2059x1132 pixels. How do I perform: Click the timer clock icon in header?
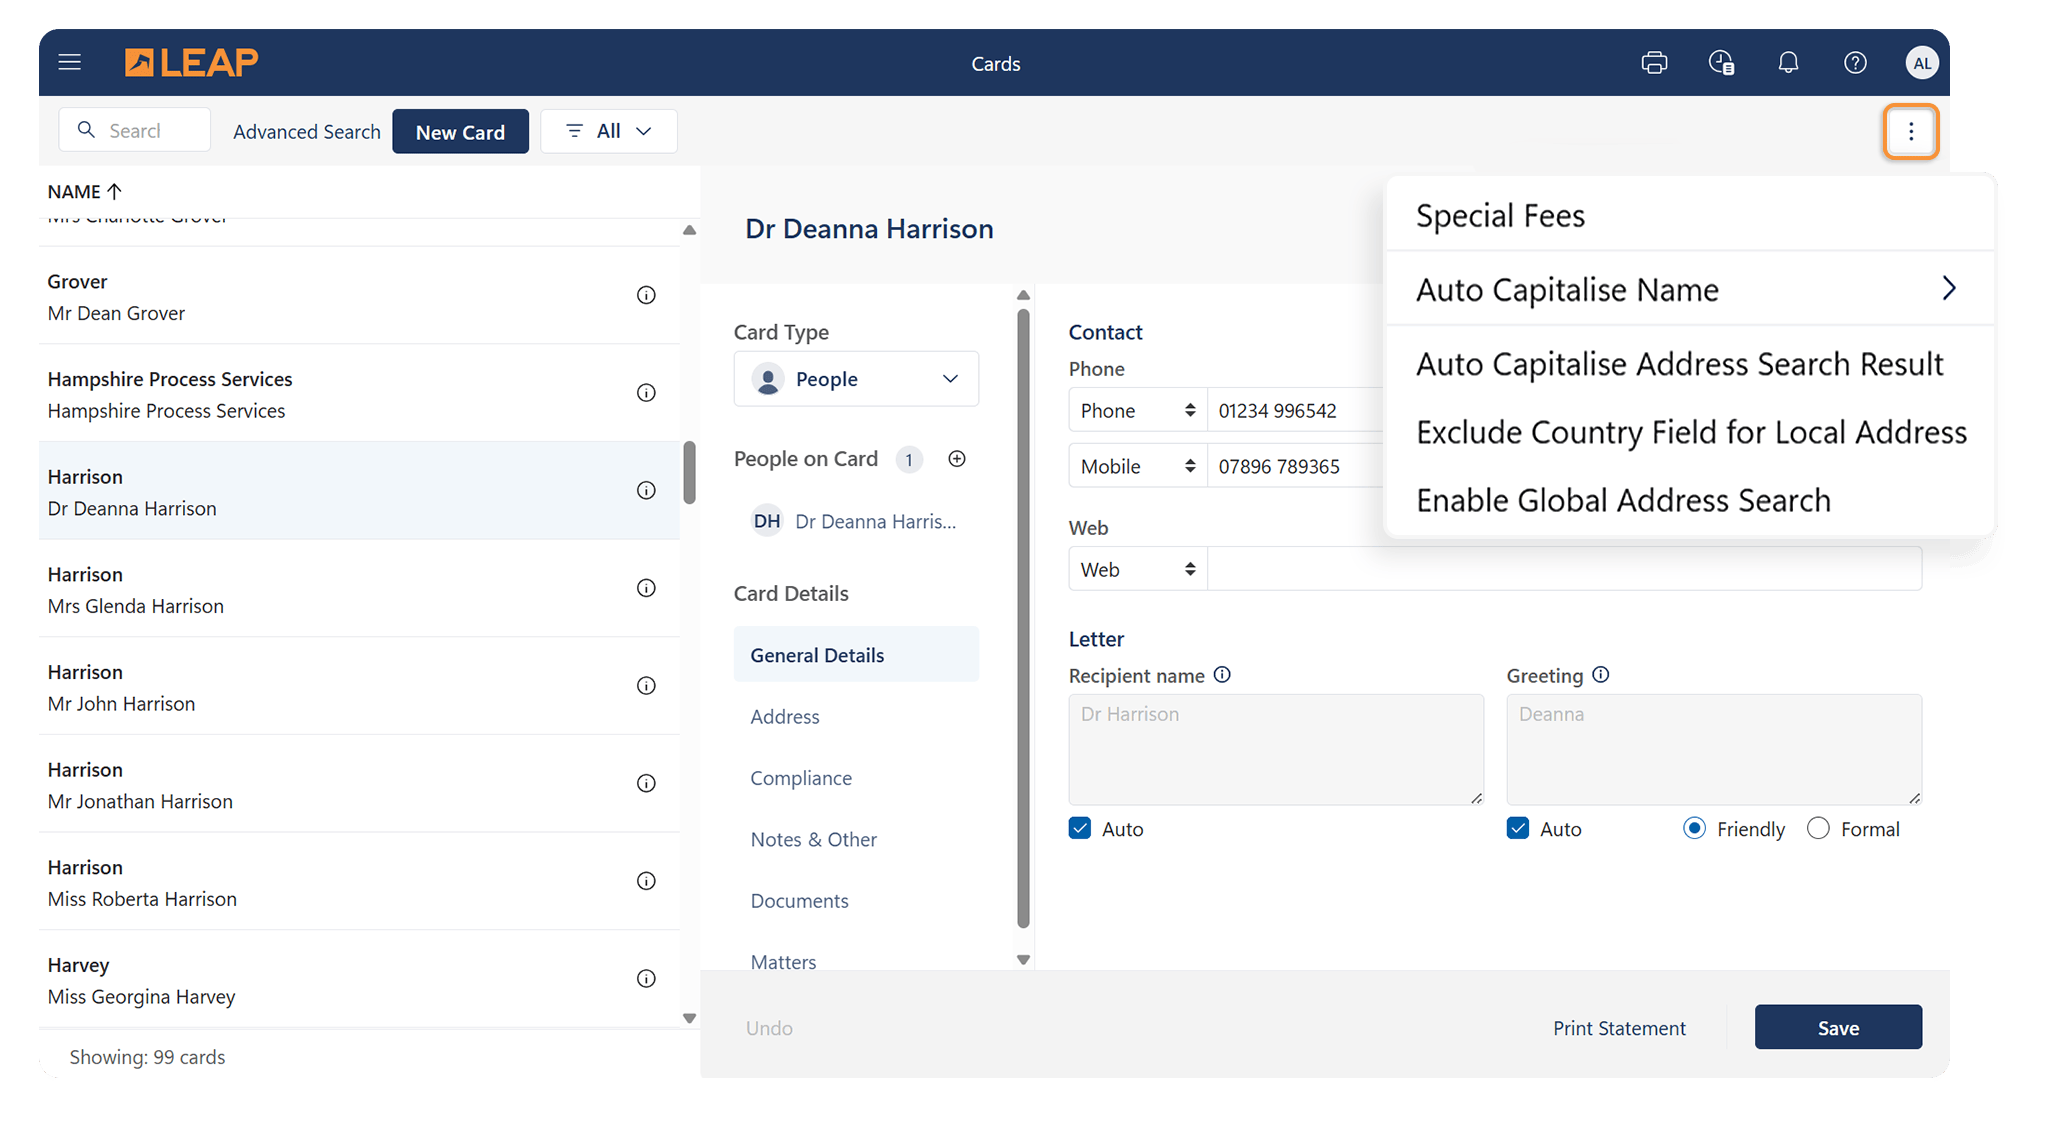coord(1721,63)
